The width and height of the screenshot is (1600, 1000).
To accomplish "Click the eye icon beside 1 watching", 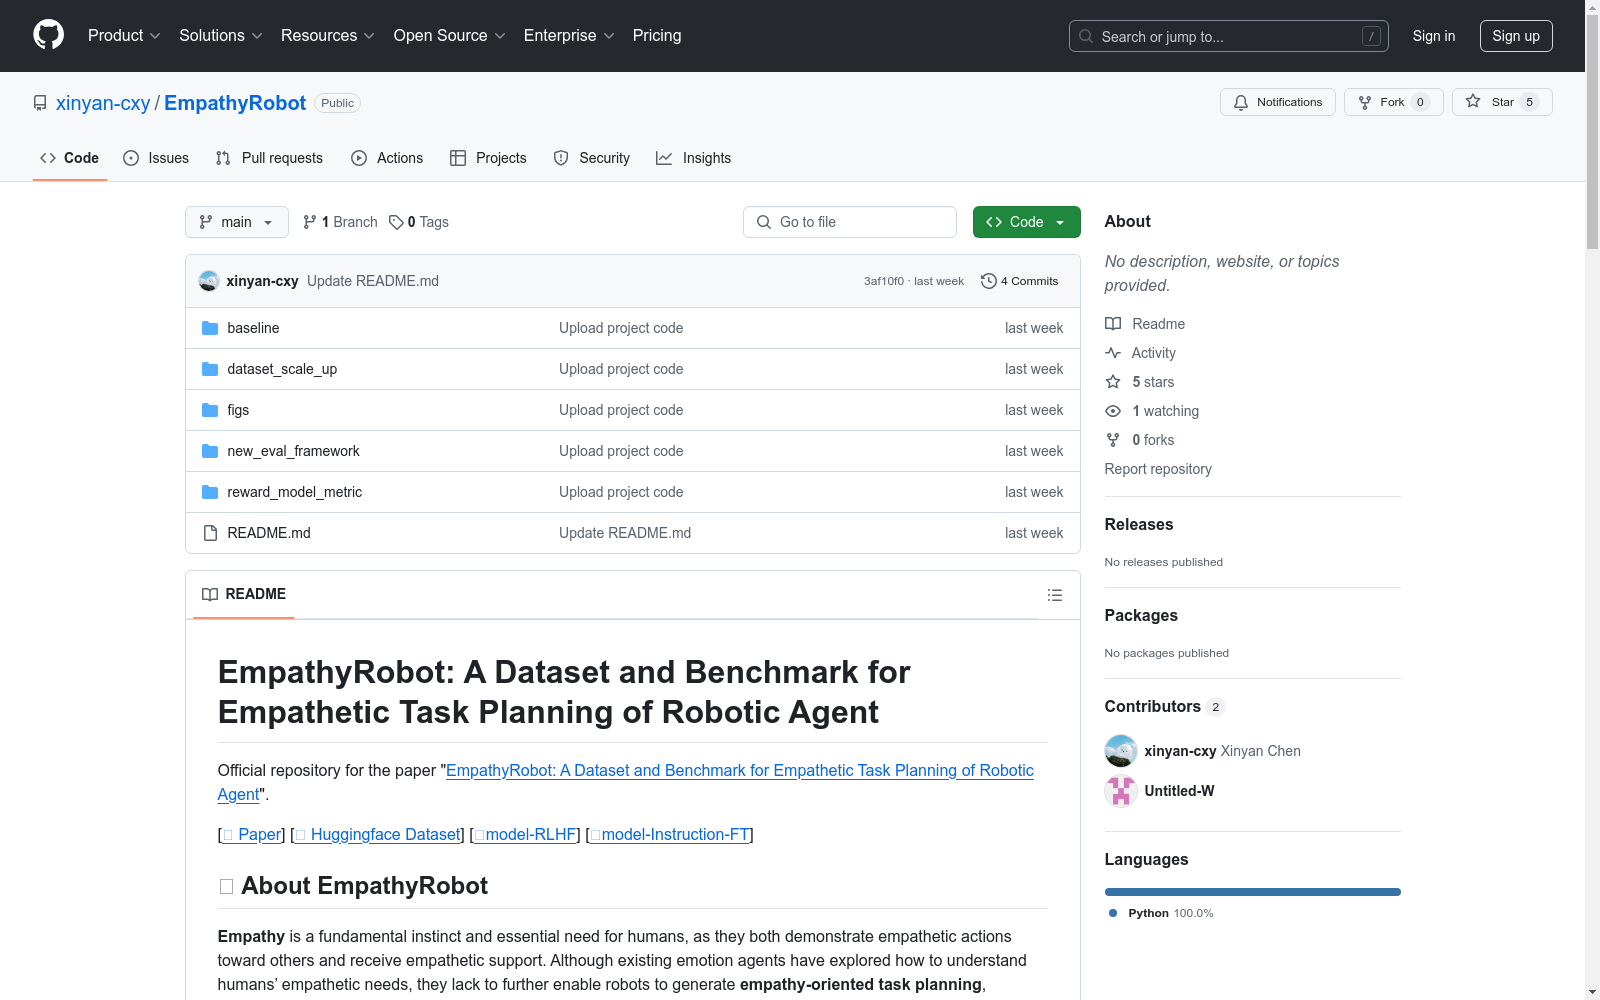I will point(1113,411).
